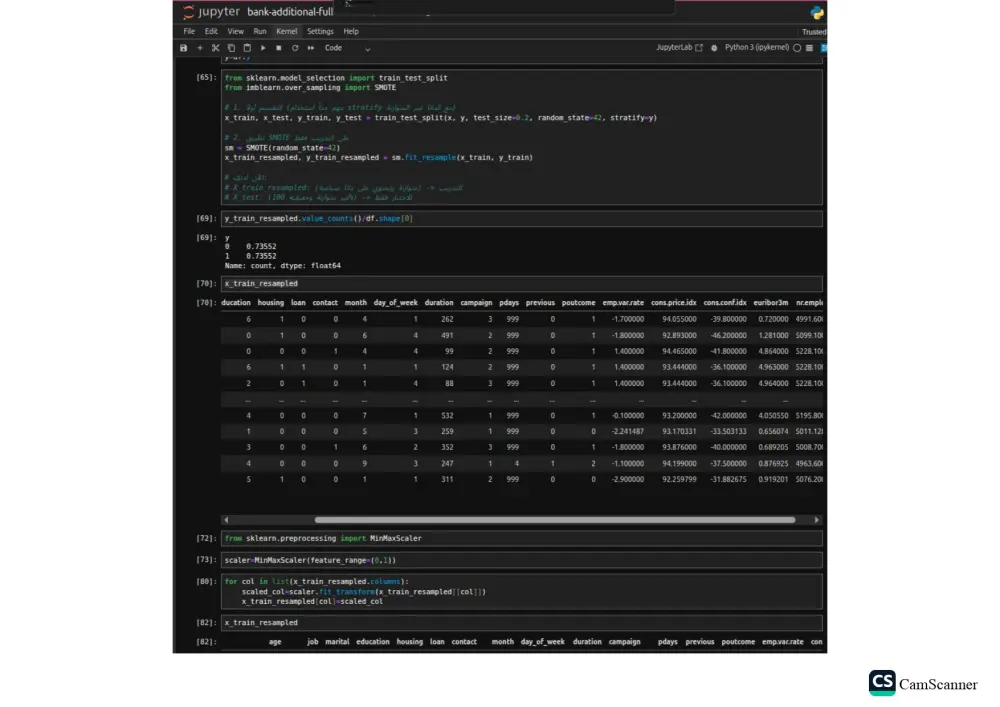Open the Settings menu
This screenshot has height=707, width=1000.
tap(319, 31)
